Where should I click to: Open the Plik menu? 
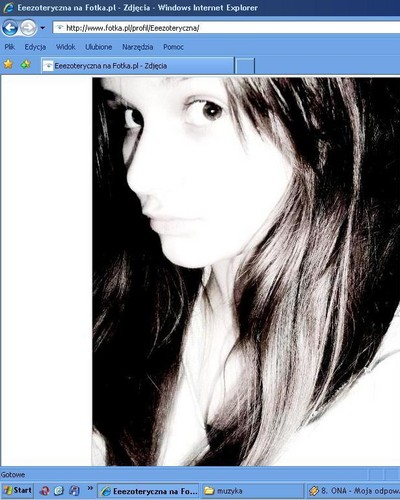(x=10, y=47)
